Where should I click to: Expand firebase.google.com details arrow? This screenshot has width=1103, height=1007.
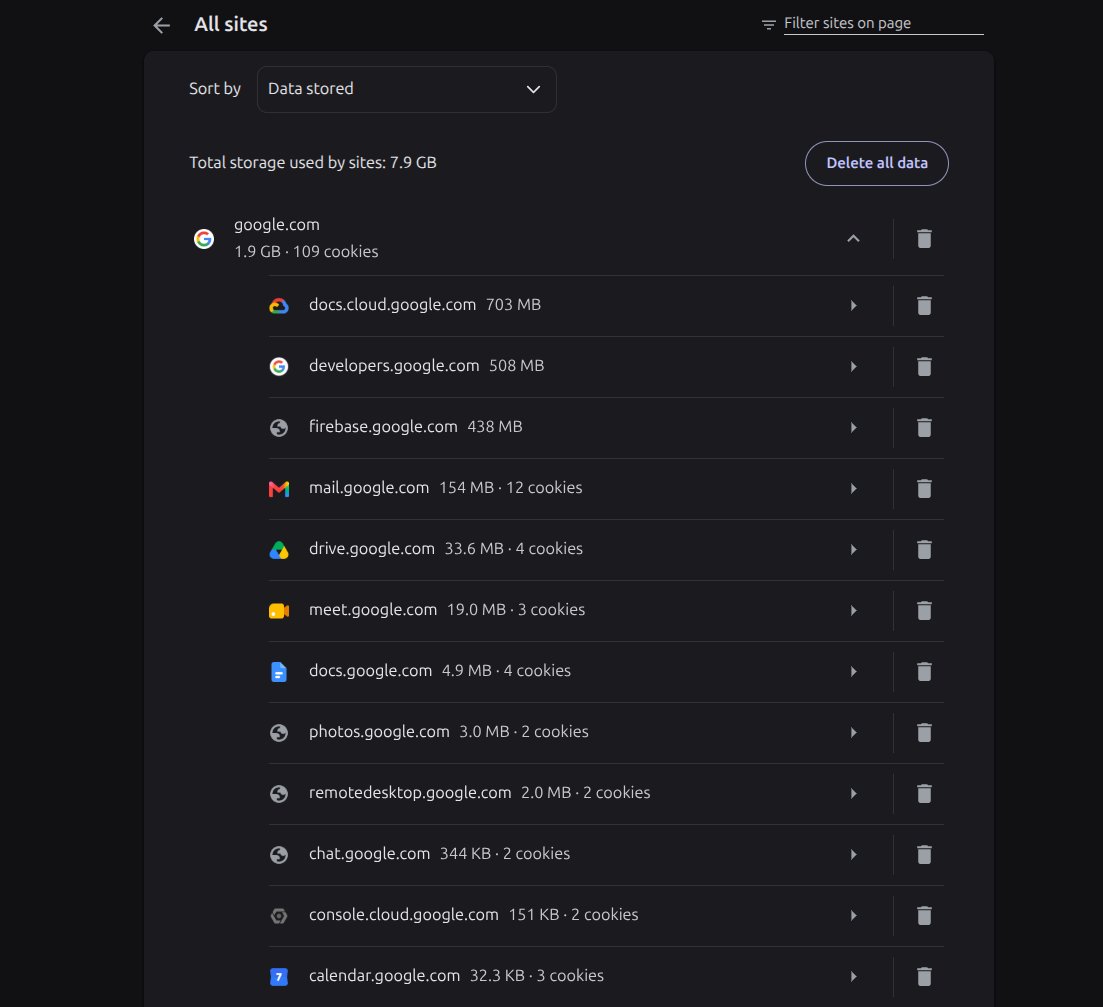(x=853, y=428)
